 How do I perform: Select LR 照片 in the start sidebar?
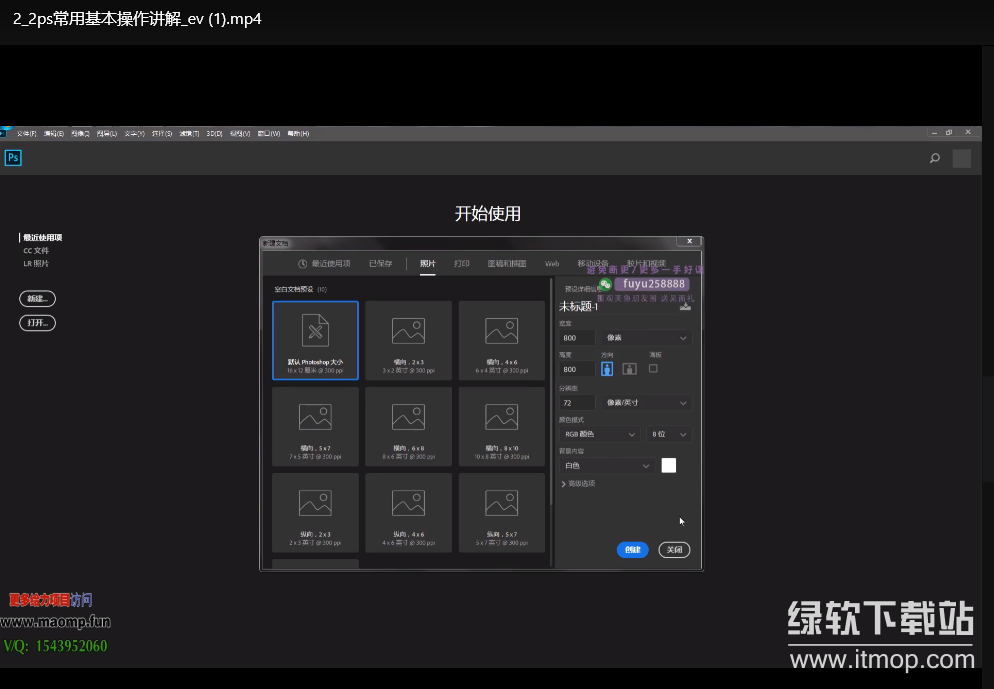tap(36, 264)
